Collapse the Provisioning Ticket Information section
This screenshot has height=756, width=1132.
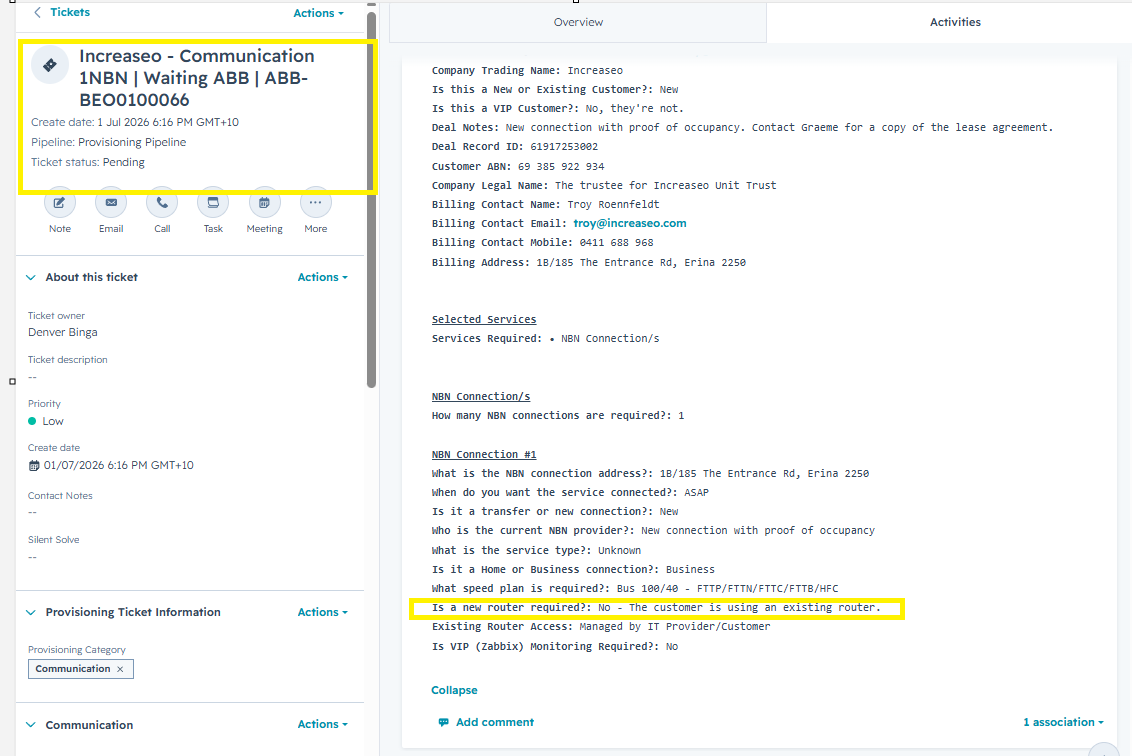(31, 612)
